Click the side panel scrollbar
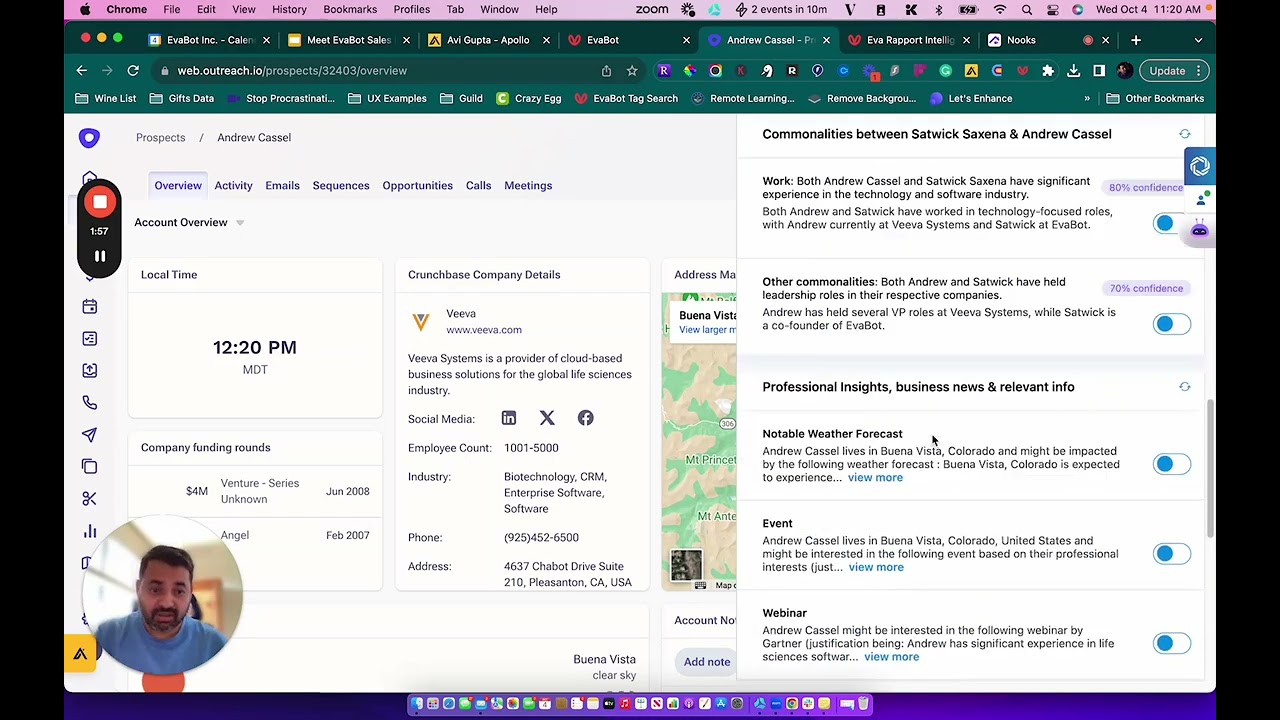1280x720 pixels. click(x=1210, y=468)
